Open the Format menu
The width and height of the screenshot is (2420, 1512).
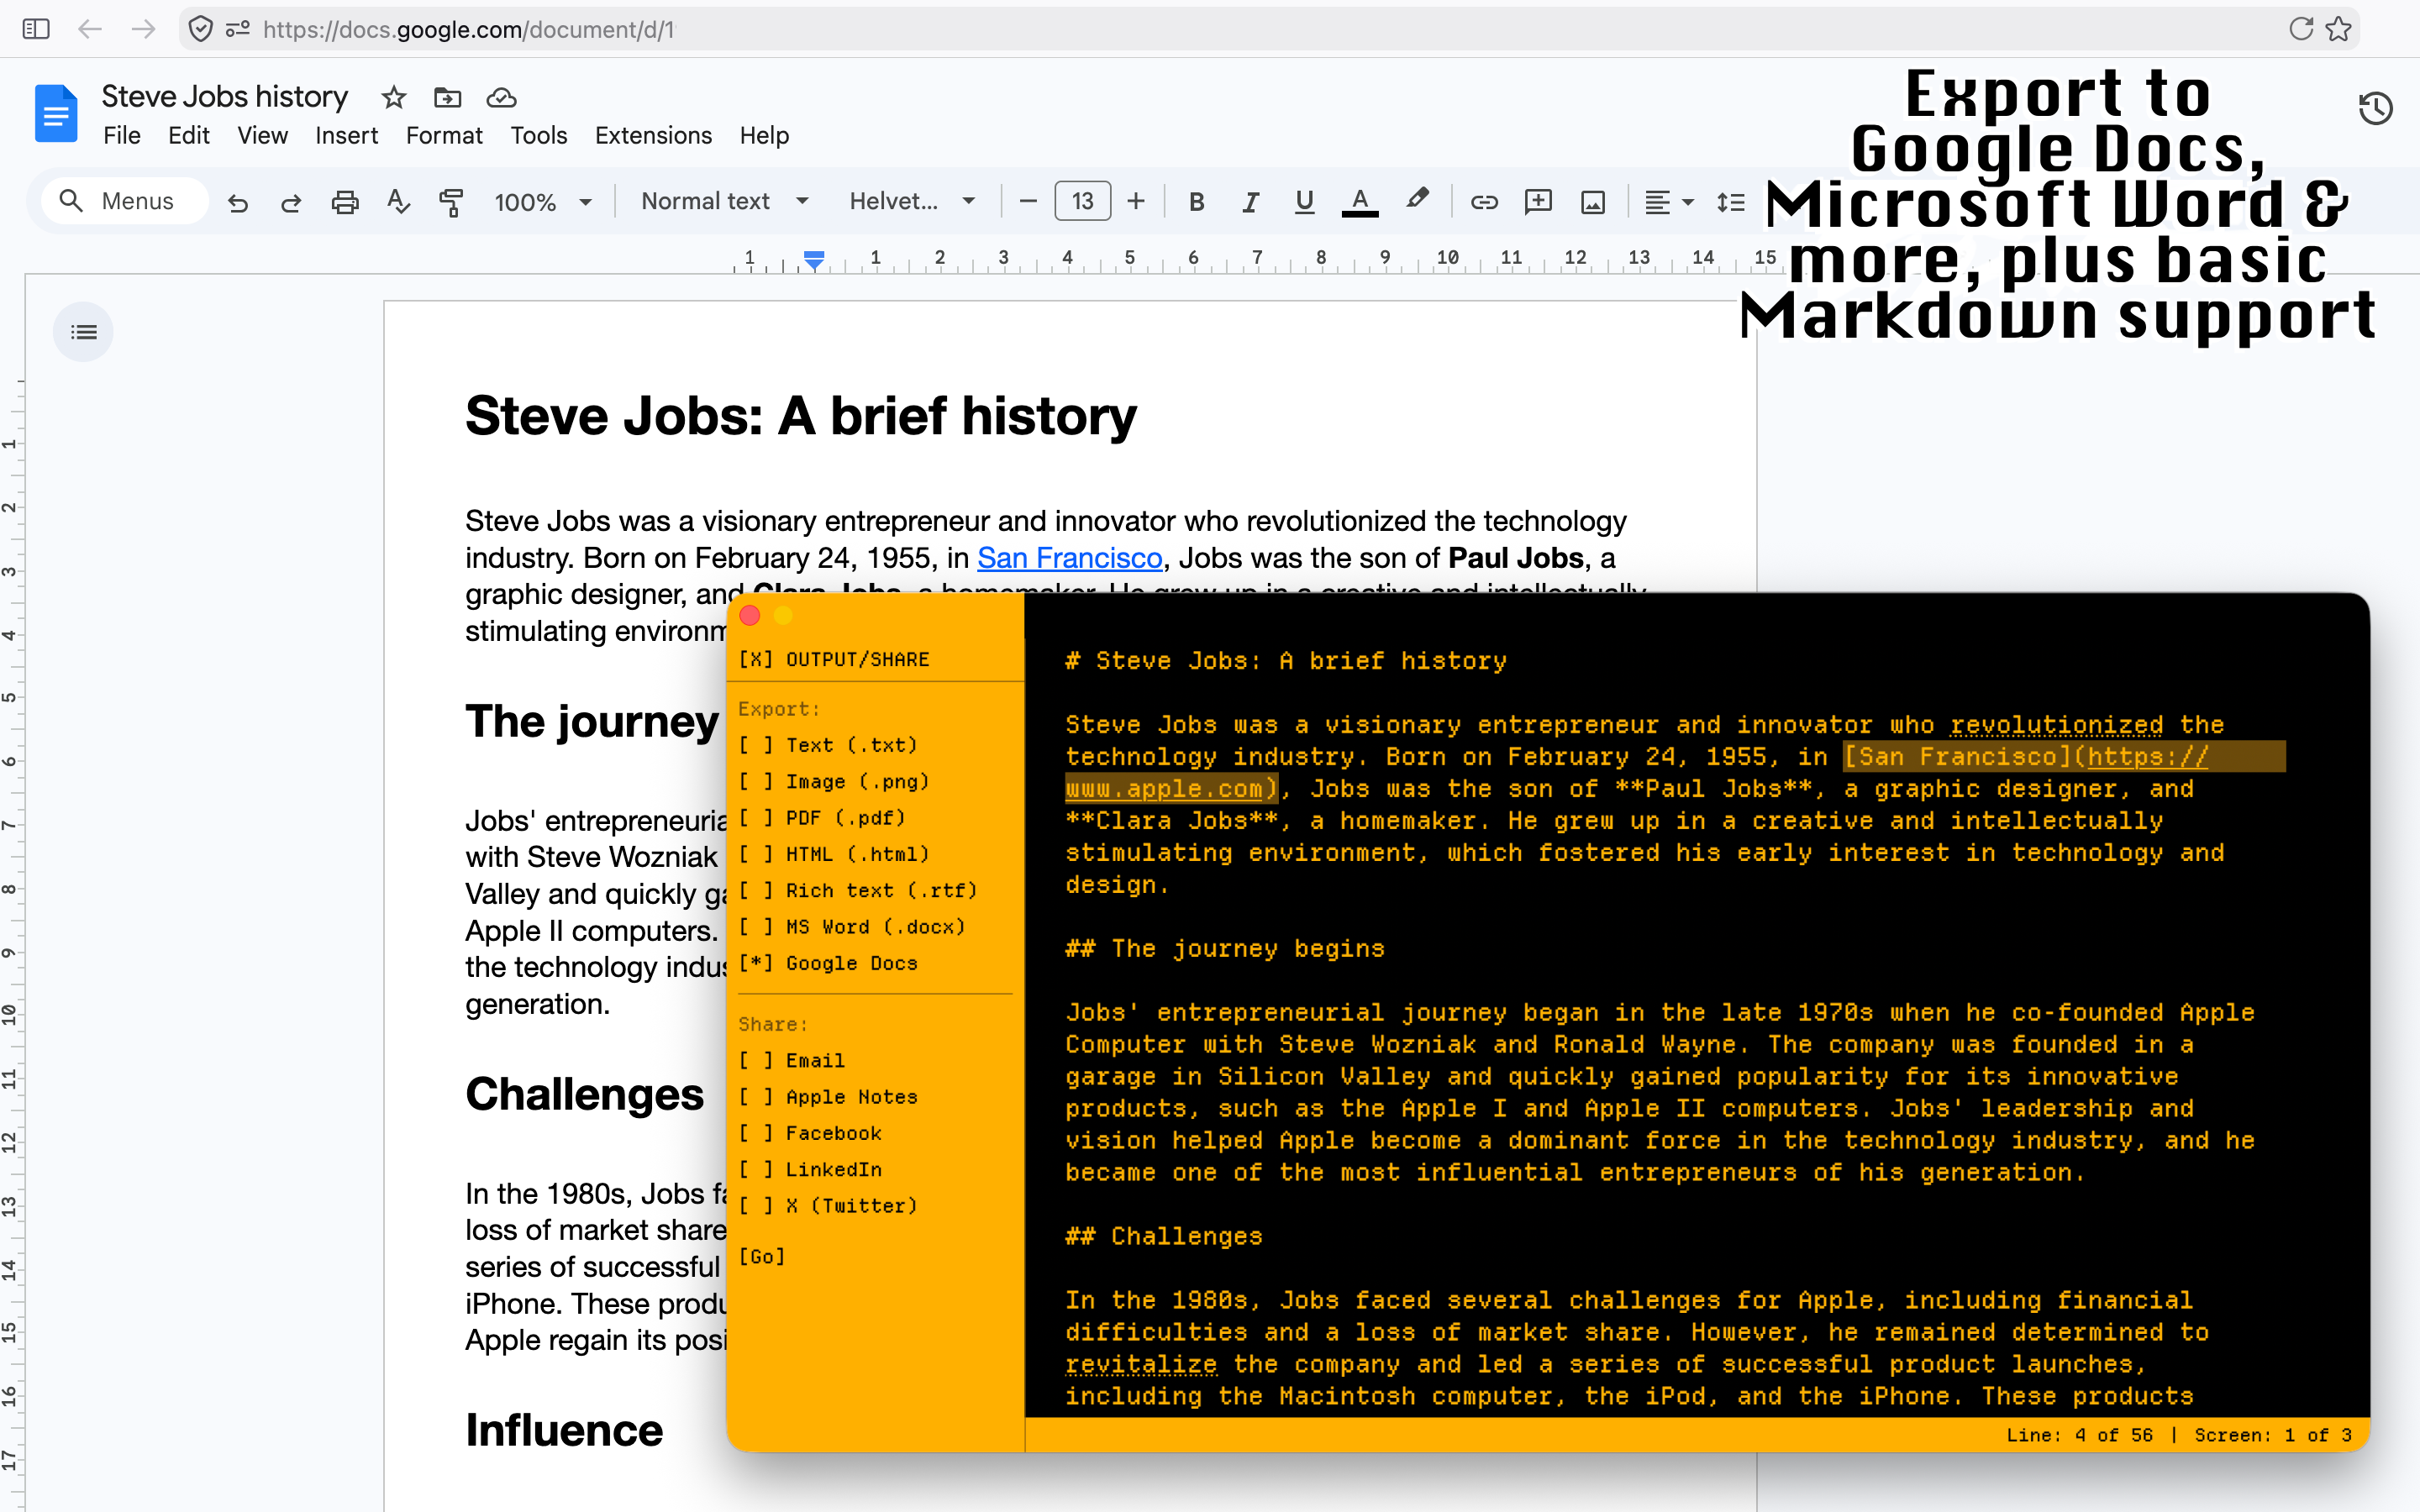(x=444, y=136)
